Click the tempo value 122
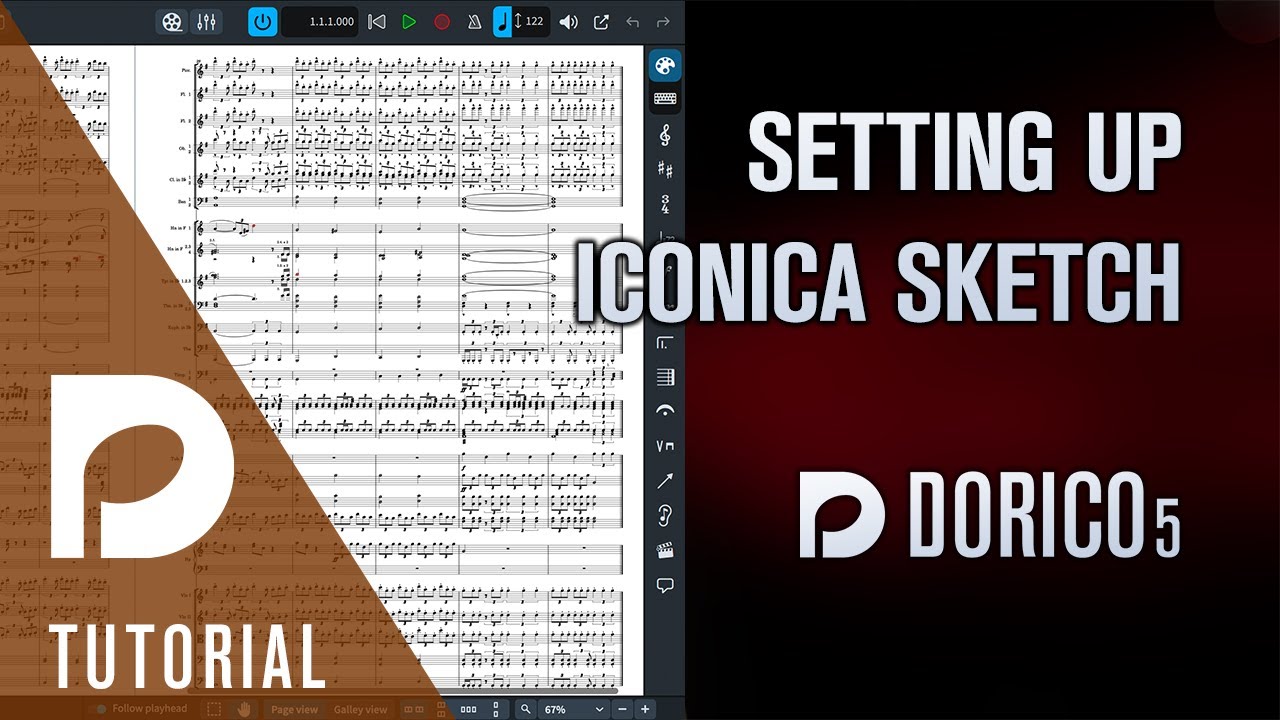1280x720 pixels. [534, 21]
